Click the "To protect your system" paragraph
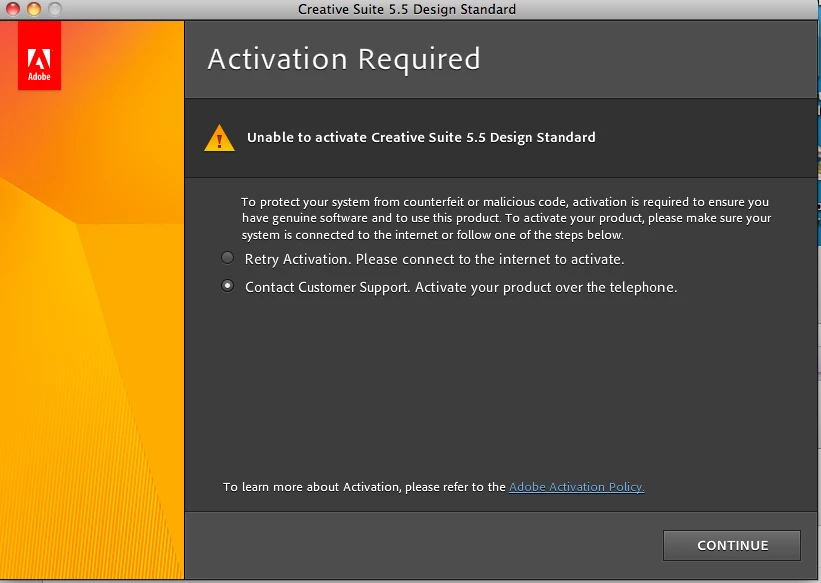 [506, 218]
